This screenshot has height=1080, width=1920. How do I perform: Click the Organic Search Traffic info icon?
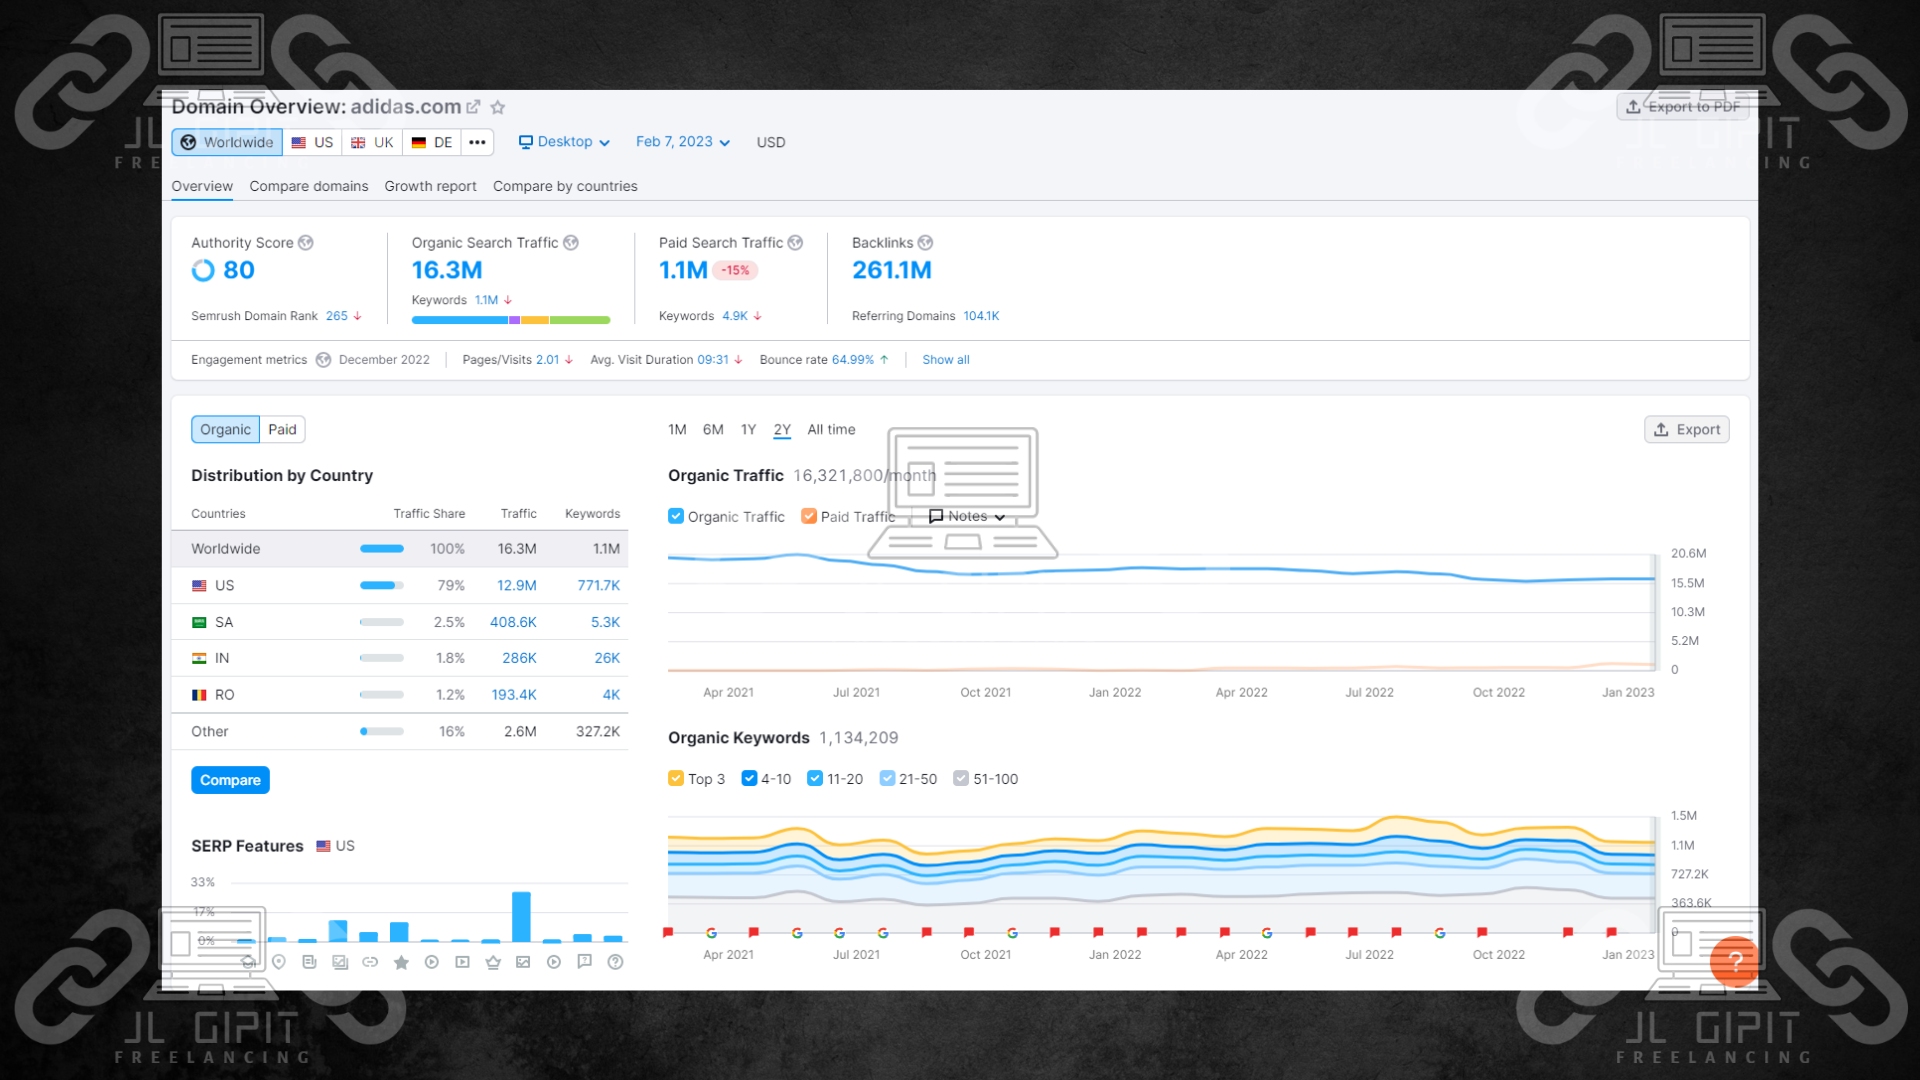pos(571,243)
